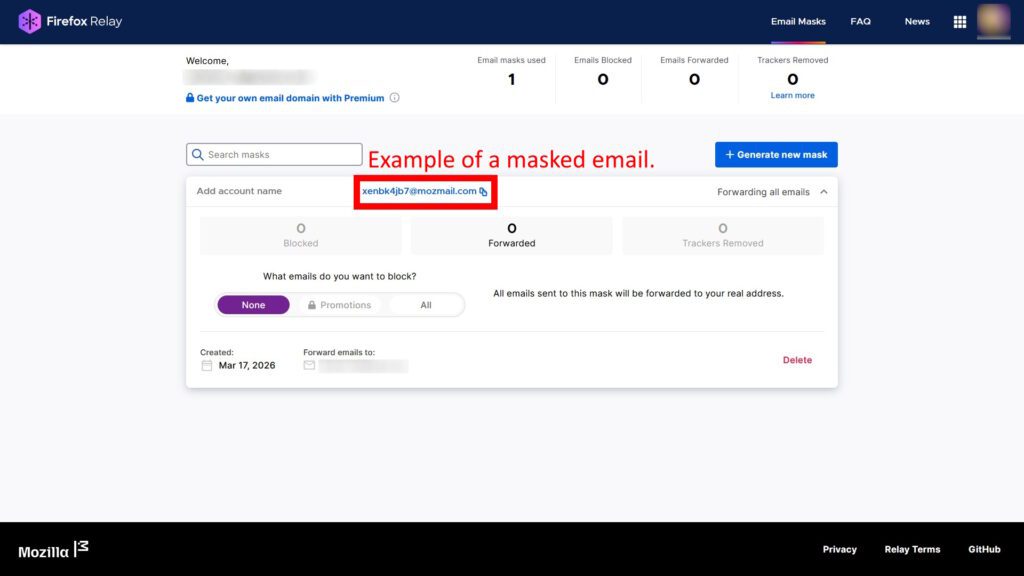This screenshot has height=576, width=1024.
Task: Collapse the mask details chevron
Action: click(824, 192)
